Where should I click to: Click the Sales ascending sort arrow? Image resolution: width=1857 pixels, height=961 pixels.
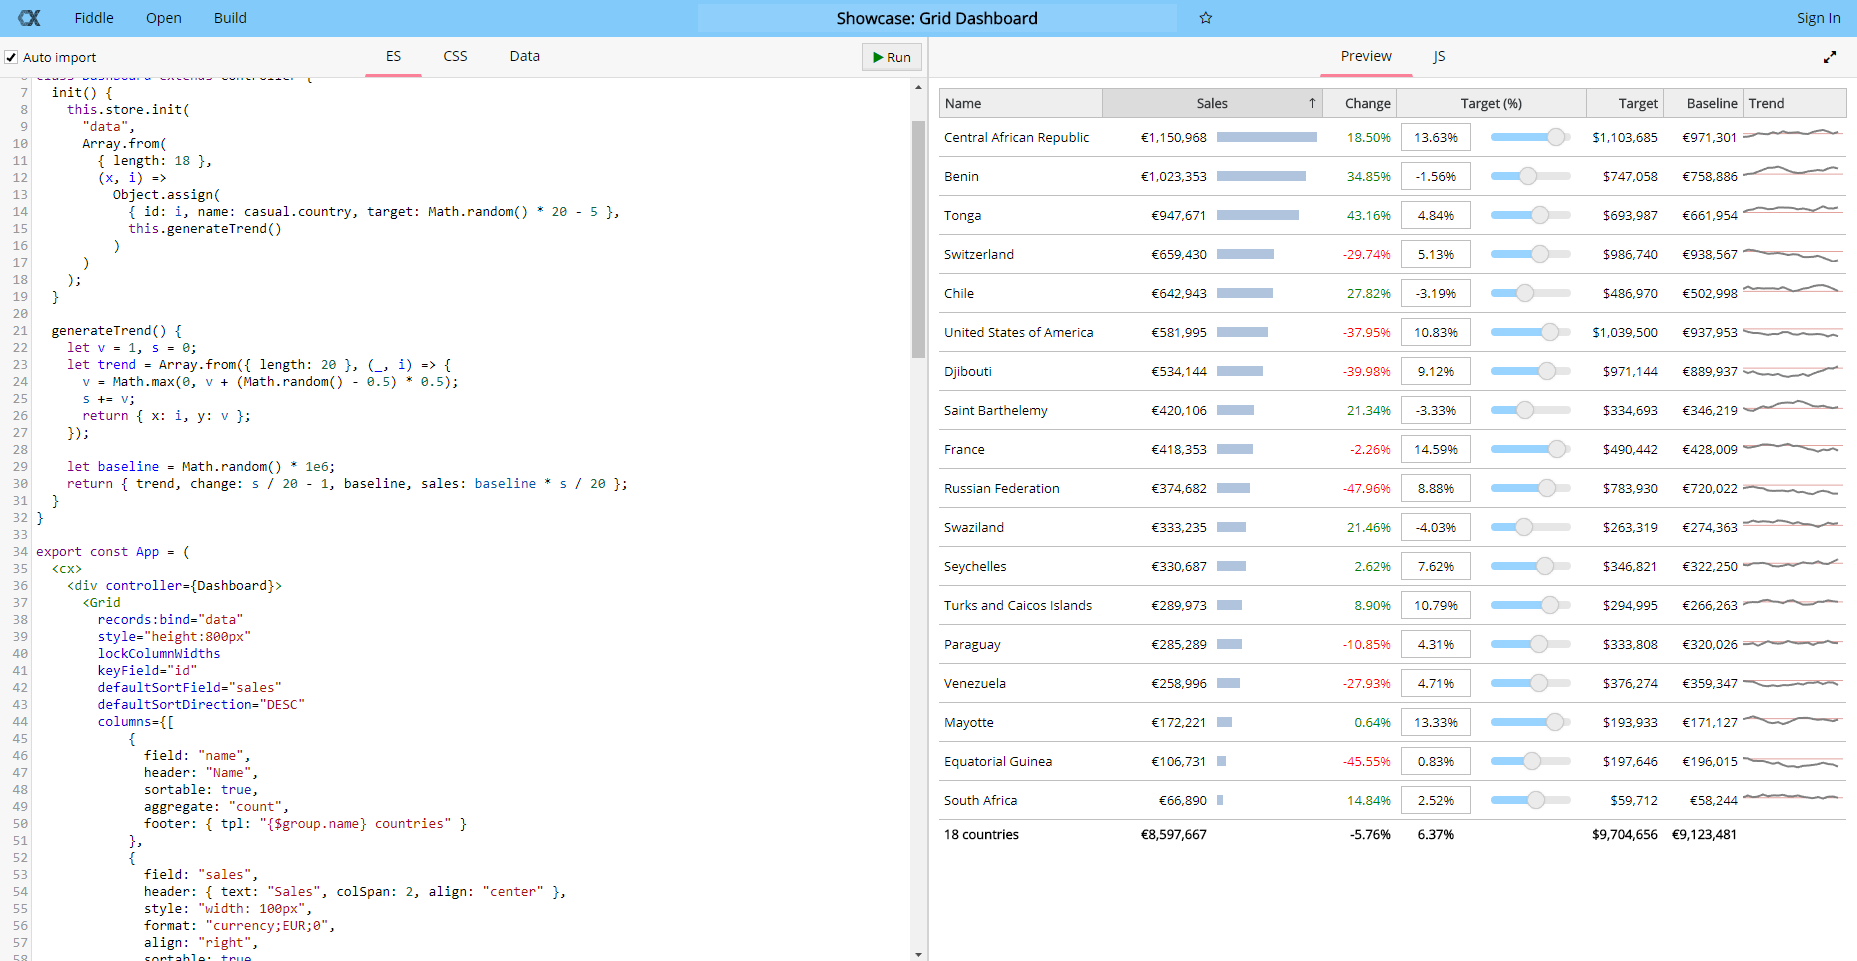pyautogui.click(x=1312, y=103)
